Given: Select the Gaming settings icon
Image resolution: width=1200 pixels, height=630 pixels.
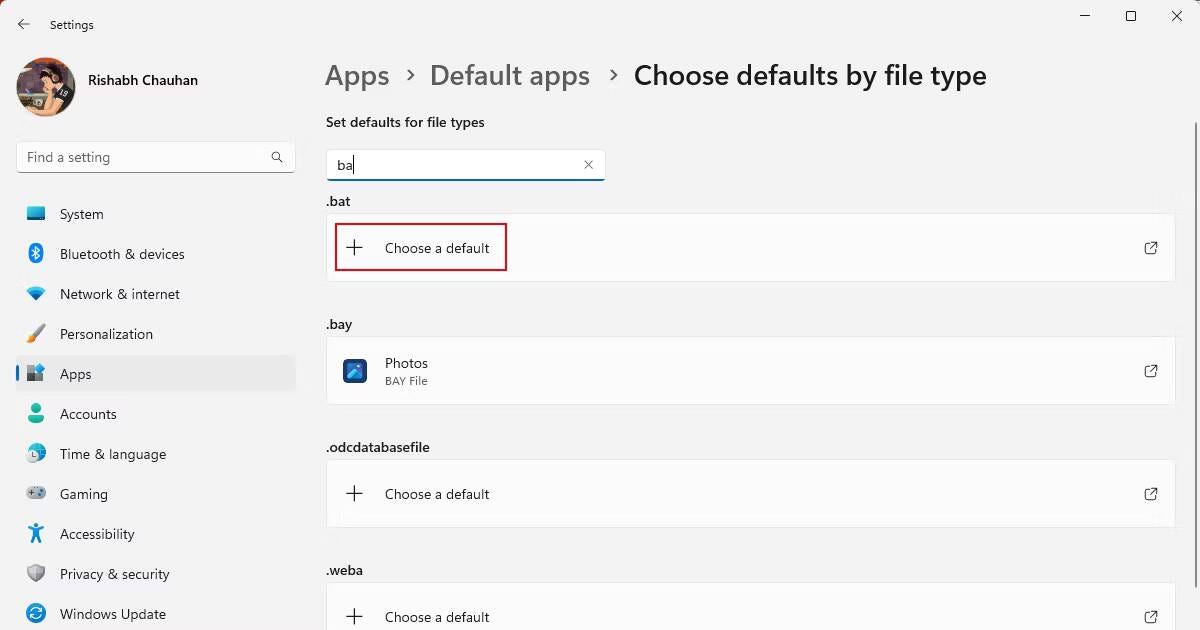Looking at the screenshot, I should tap(35, 494).
